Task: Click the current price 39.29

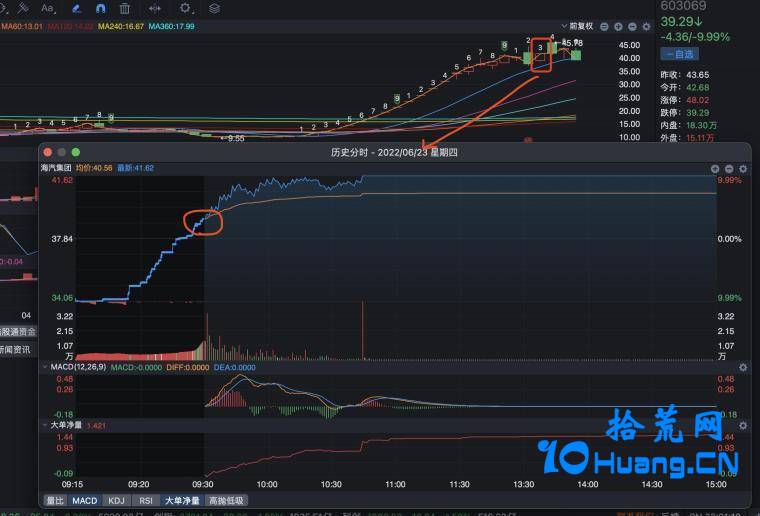Action: (681, 22)
